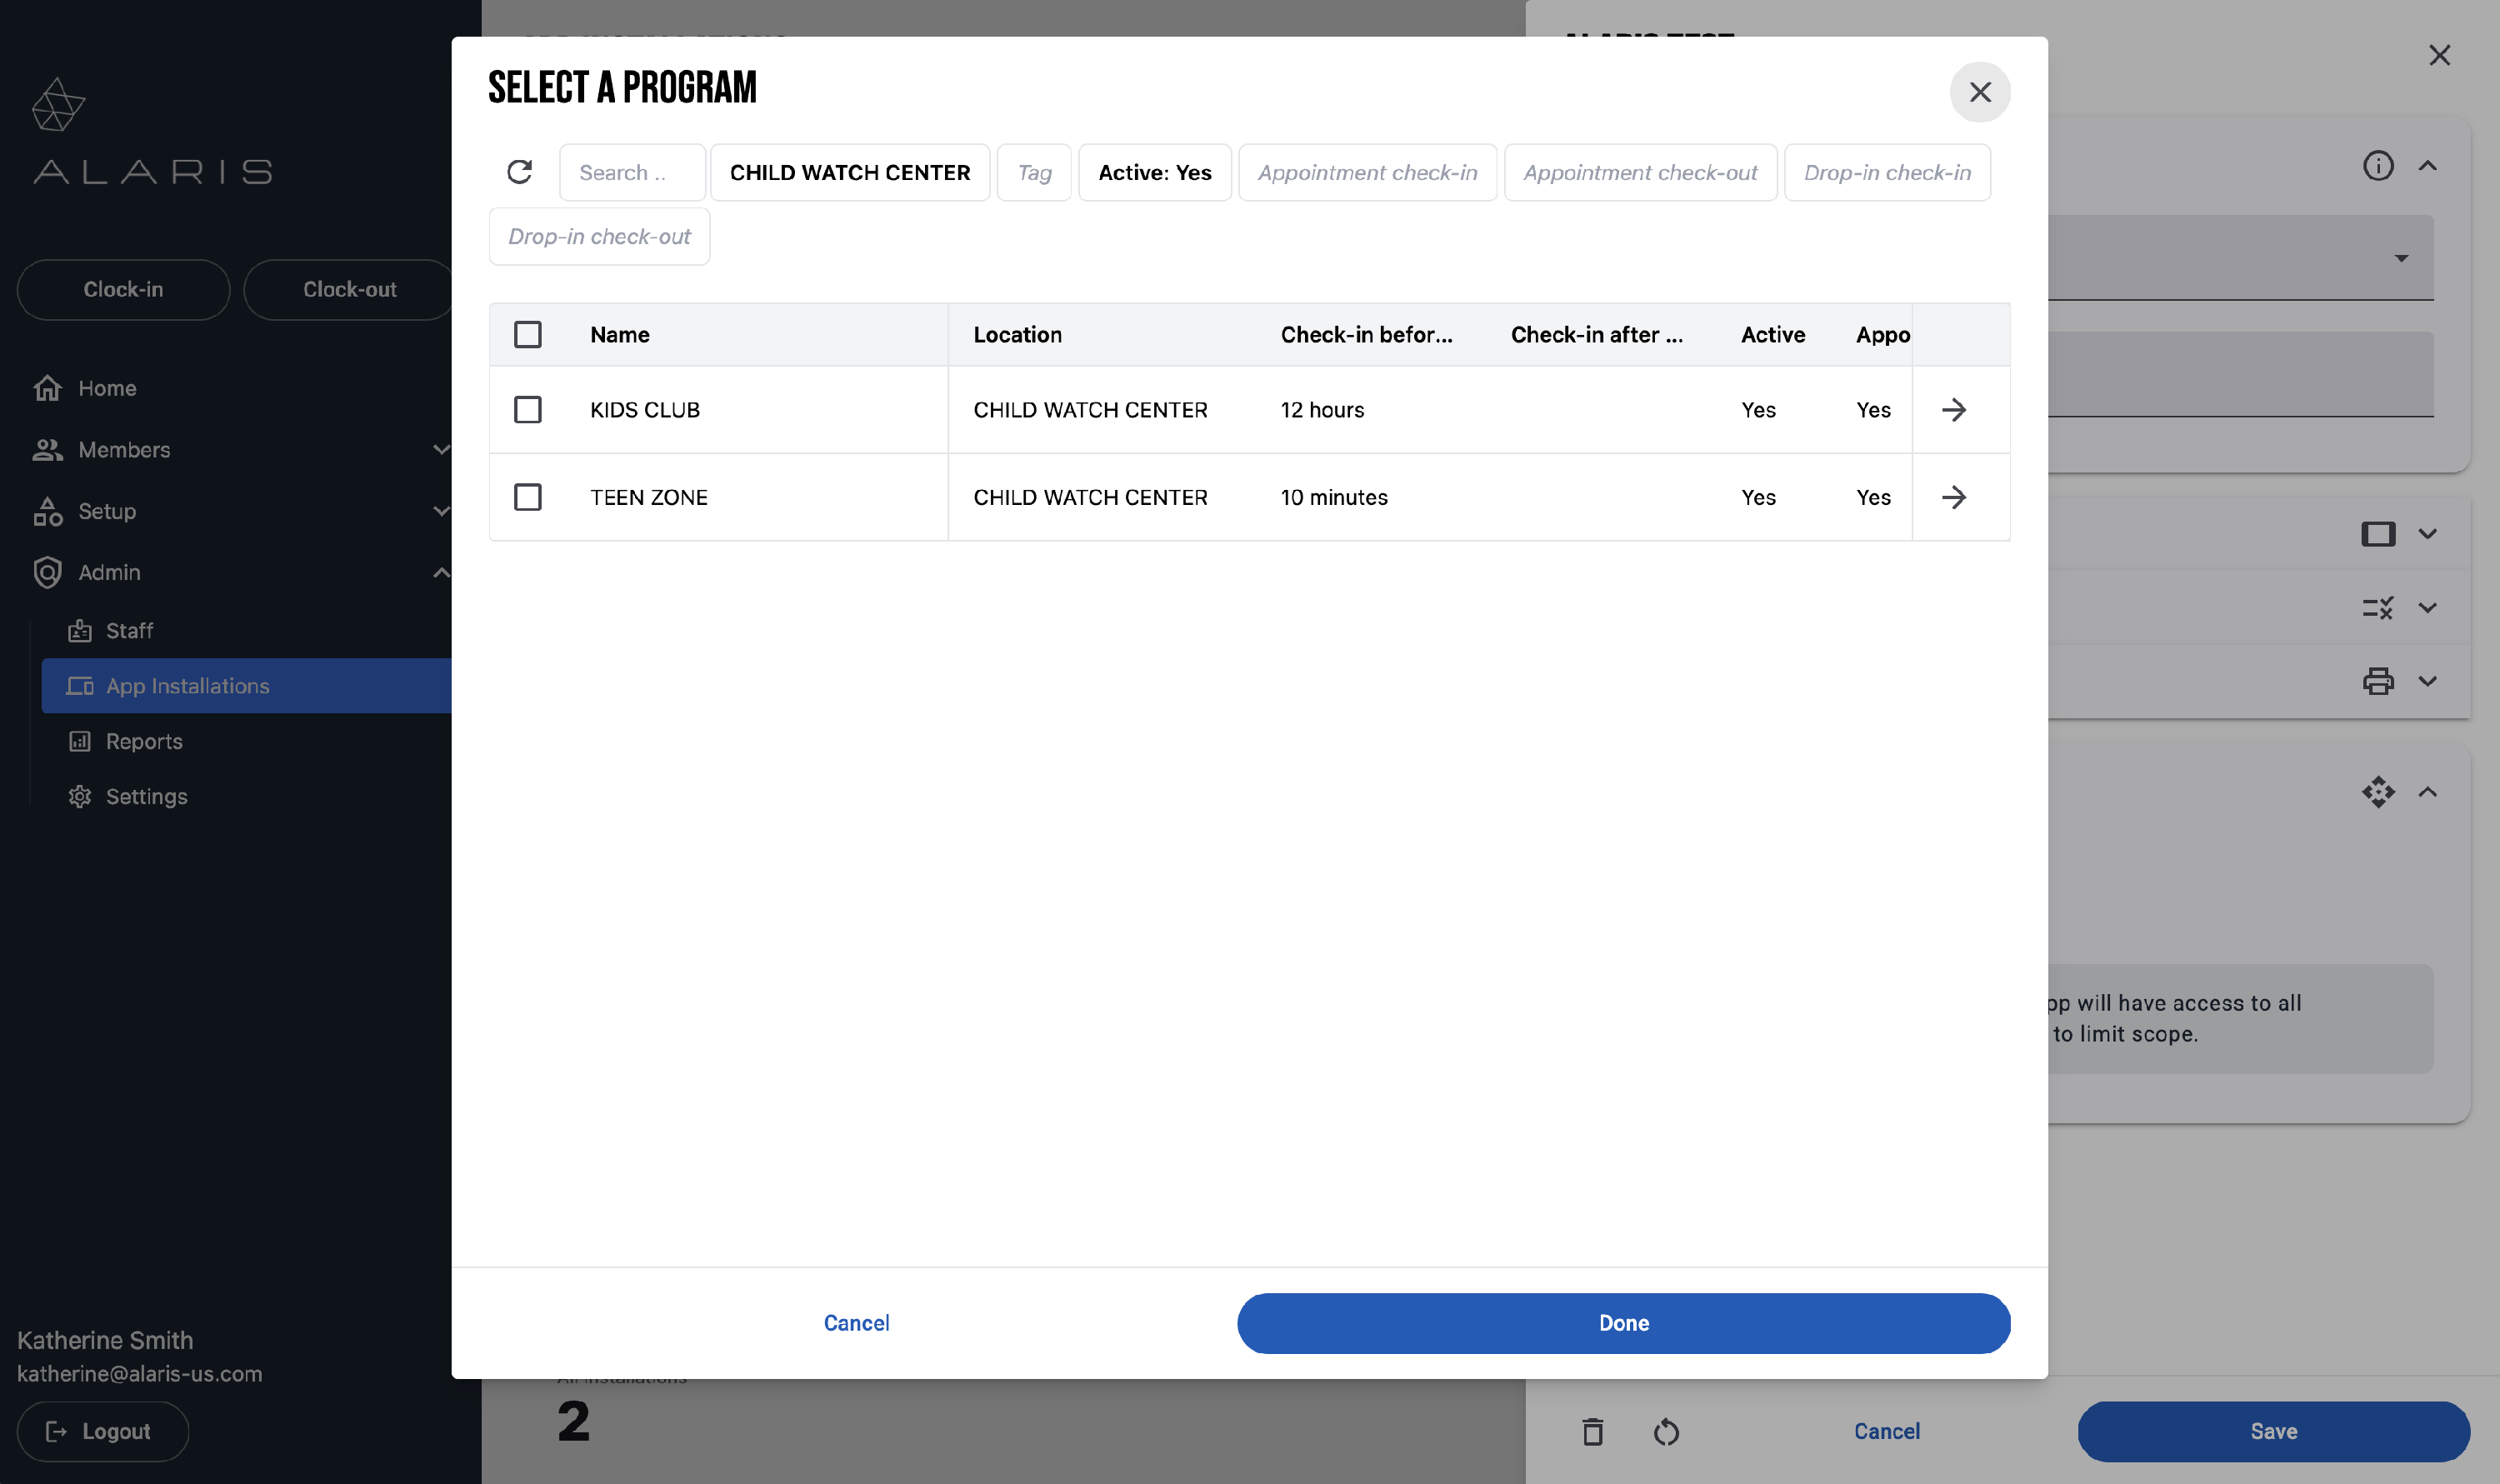
Task: Click Cancel in the program dialog
Action: click(856, 1322)
